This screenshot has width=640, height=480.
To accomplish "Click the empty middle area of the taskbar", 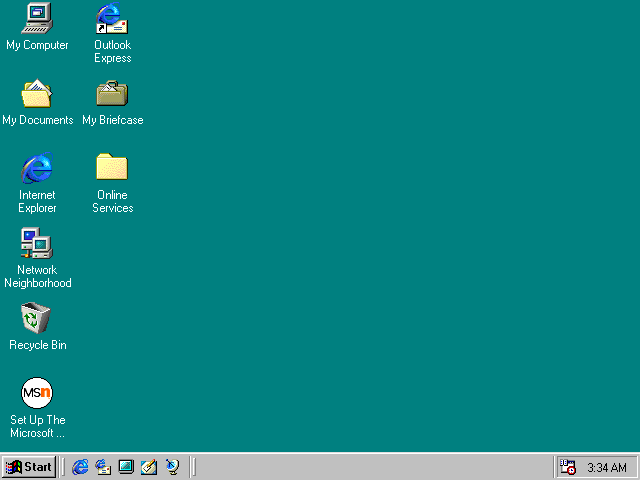I will (370, 467).
